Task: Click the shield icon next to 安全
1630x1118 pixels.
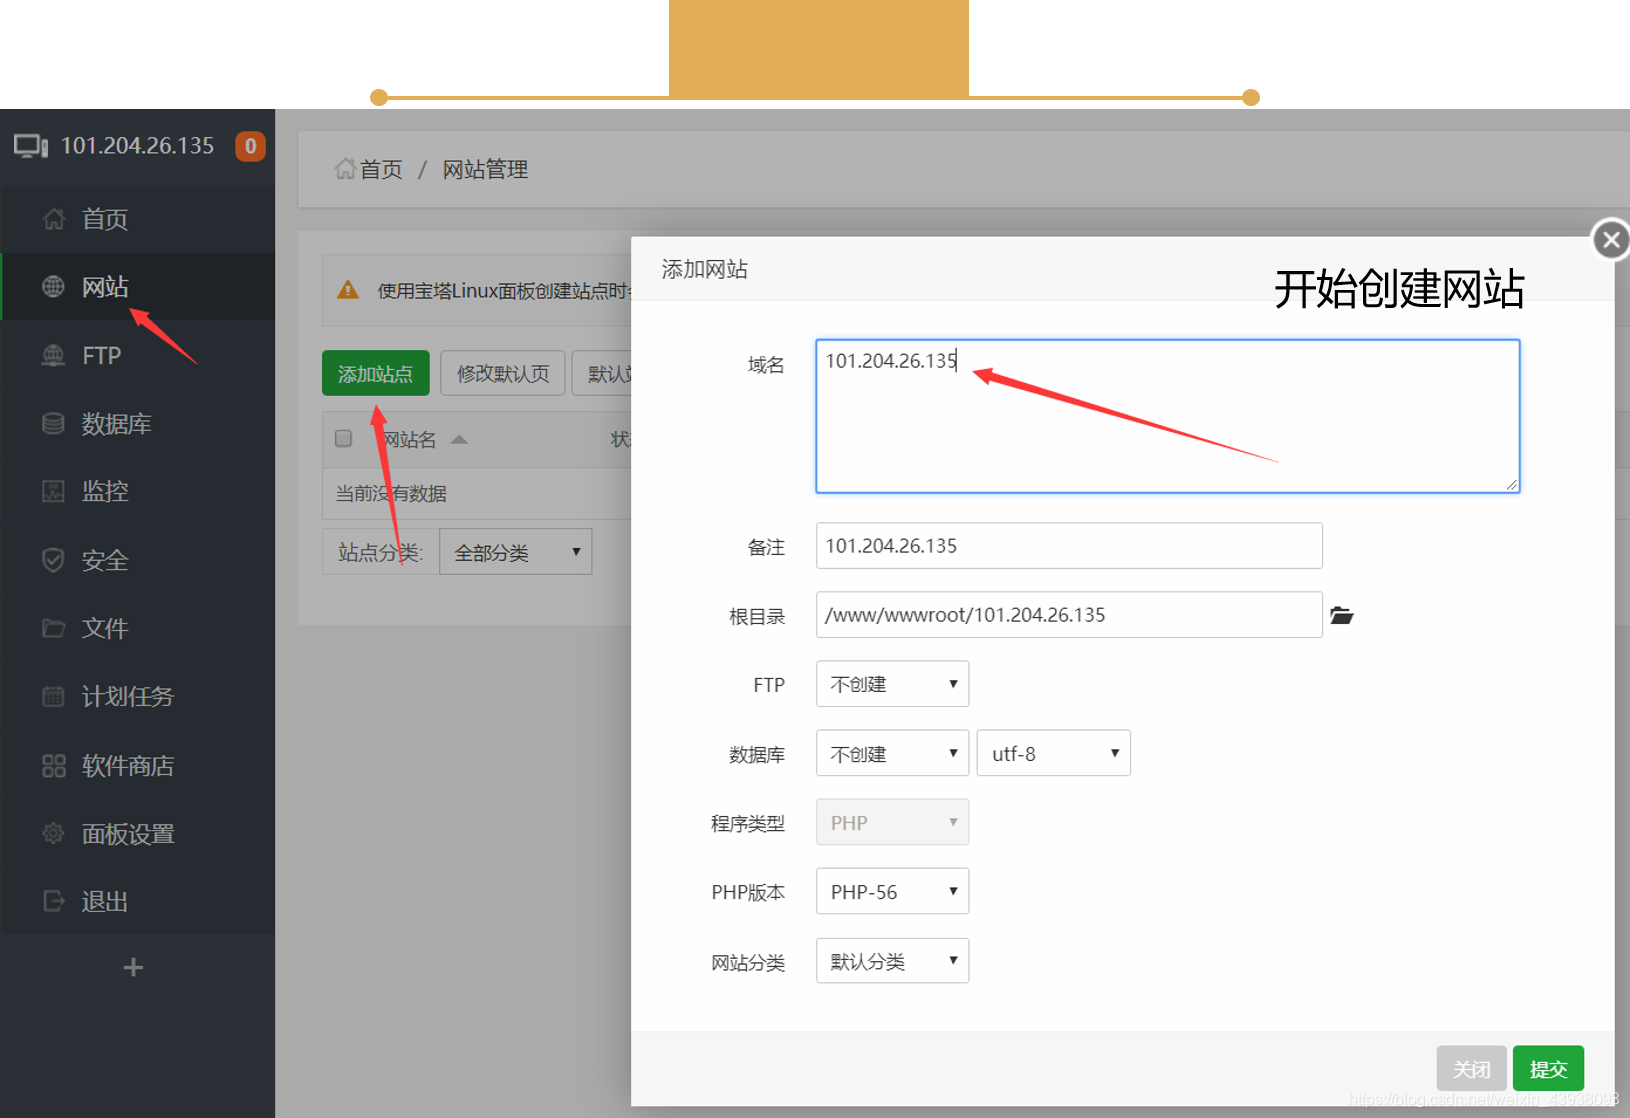Action: click(x=54, y=560)
